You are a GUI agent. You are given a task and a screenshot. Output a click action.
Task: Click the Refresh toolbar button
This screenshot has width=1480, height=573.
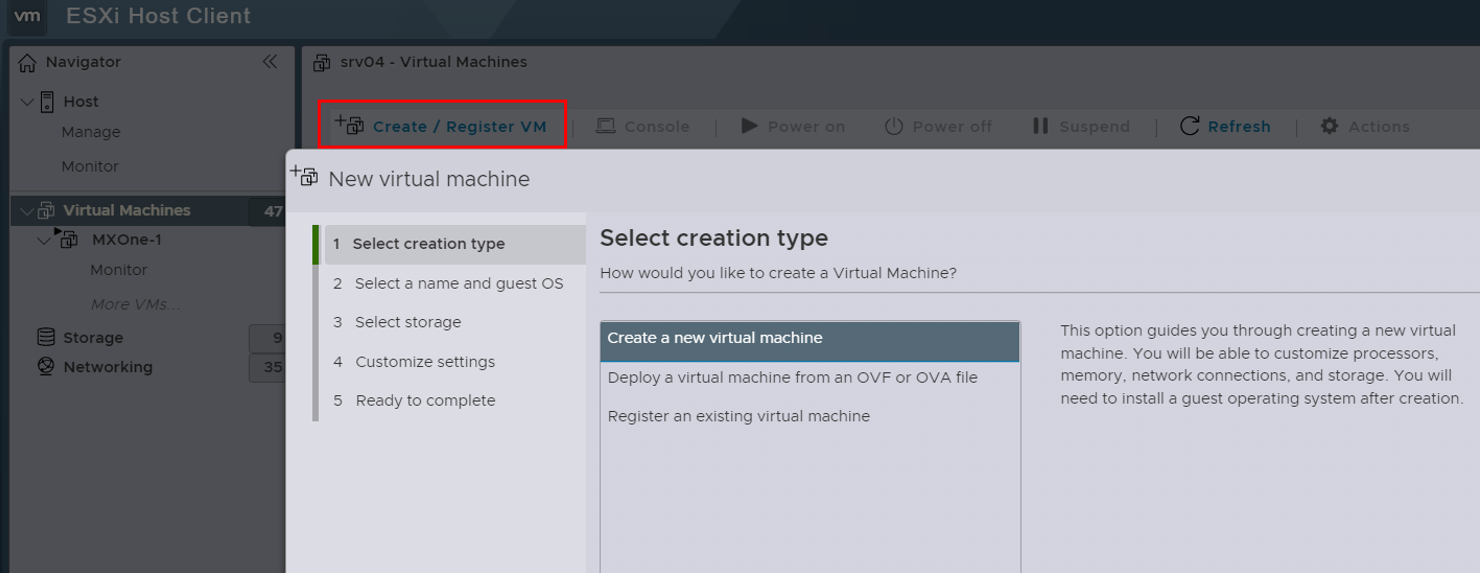click(x=1225, y=126)
